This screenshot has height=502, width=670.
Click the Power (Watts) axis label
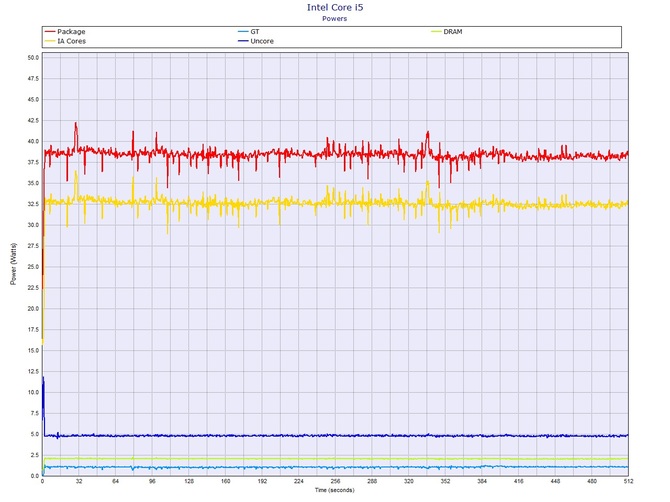pos(13,264)
